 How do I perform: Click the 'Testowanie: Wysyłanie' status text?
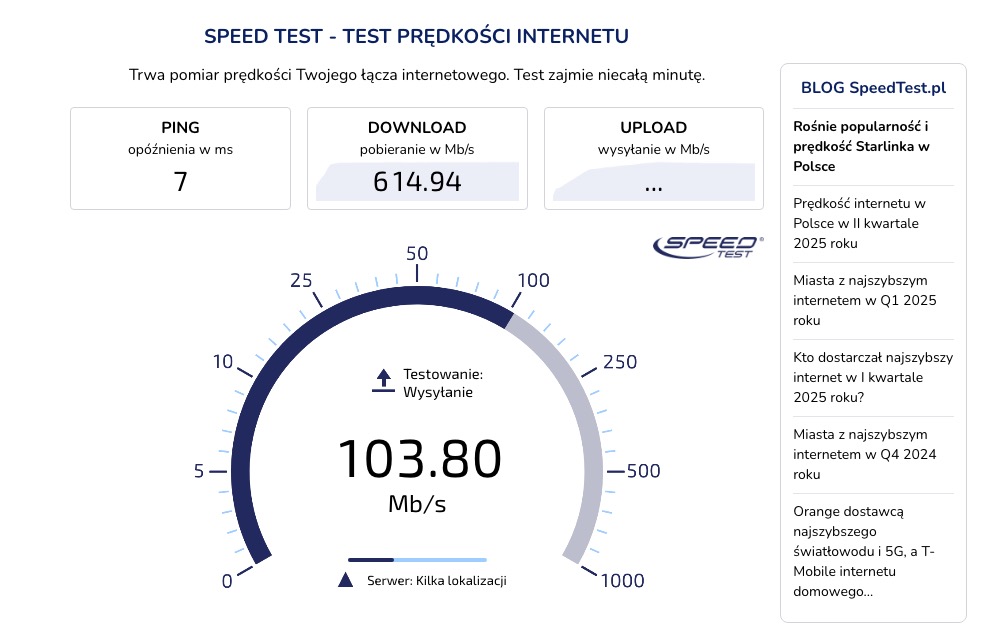coord(443,383)
